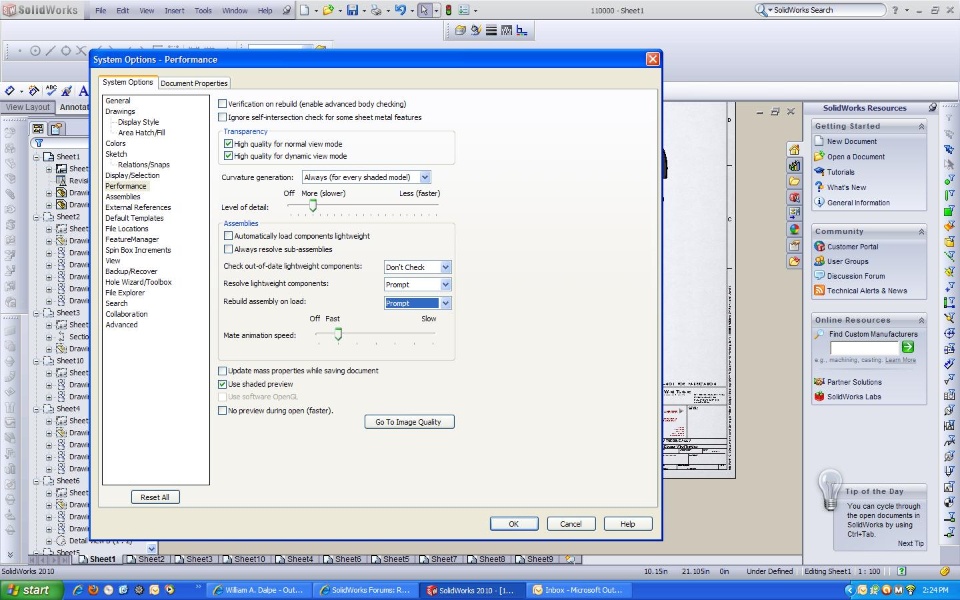960x600 pixels.
Task: Enable Update mass properties while saving
Action: [x=222, y=370]
